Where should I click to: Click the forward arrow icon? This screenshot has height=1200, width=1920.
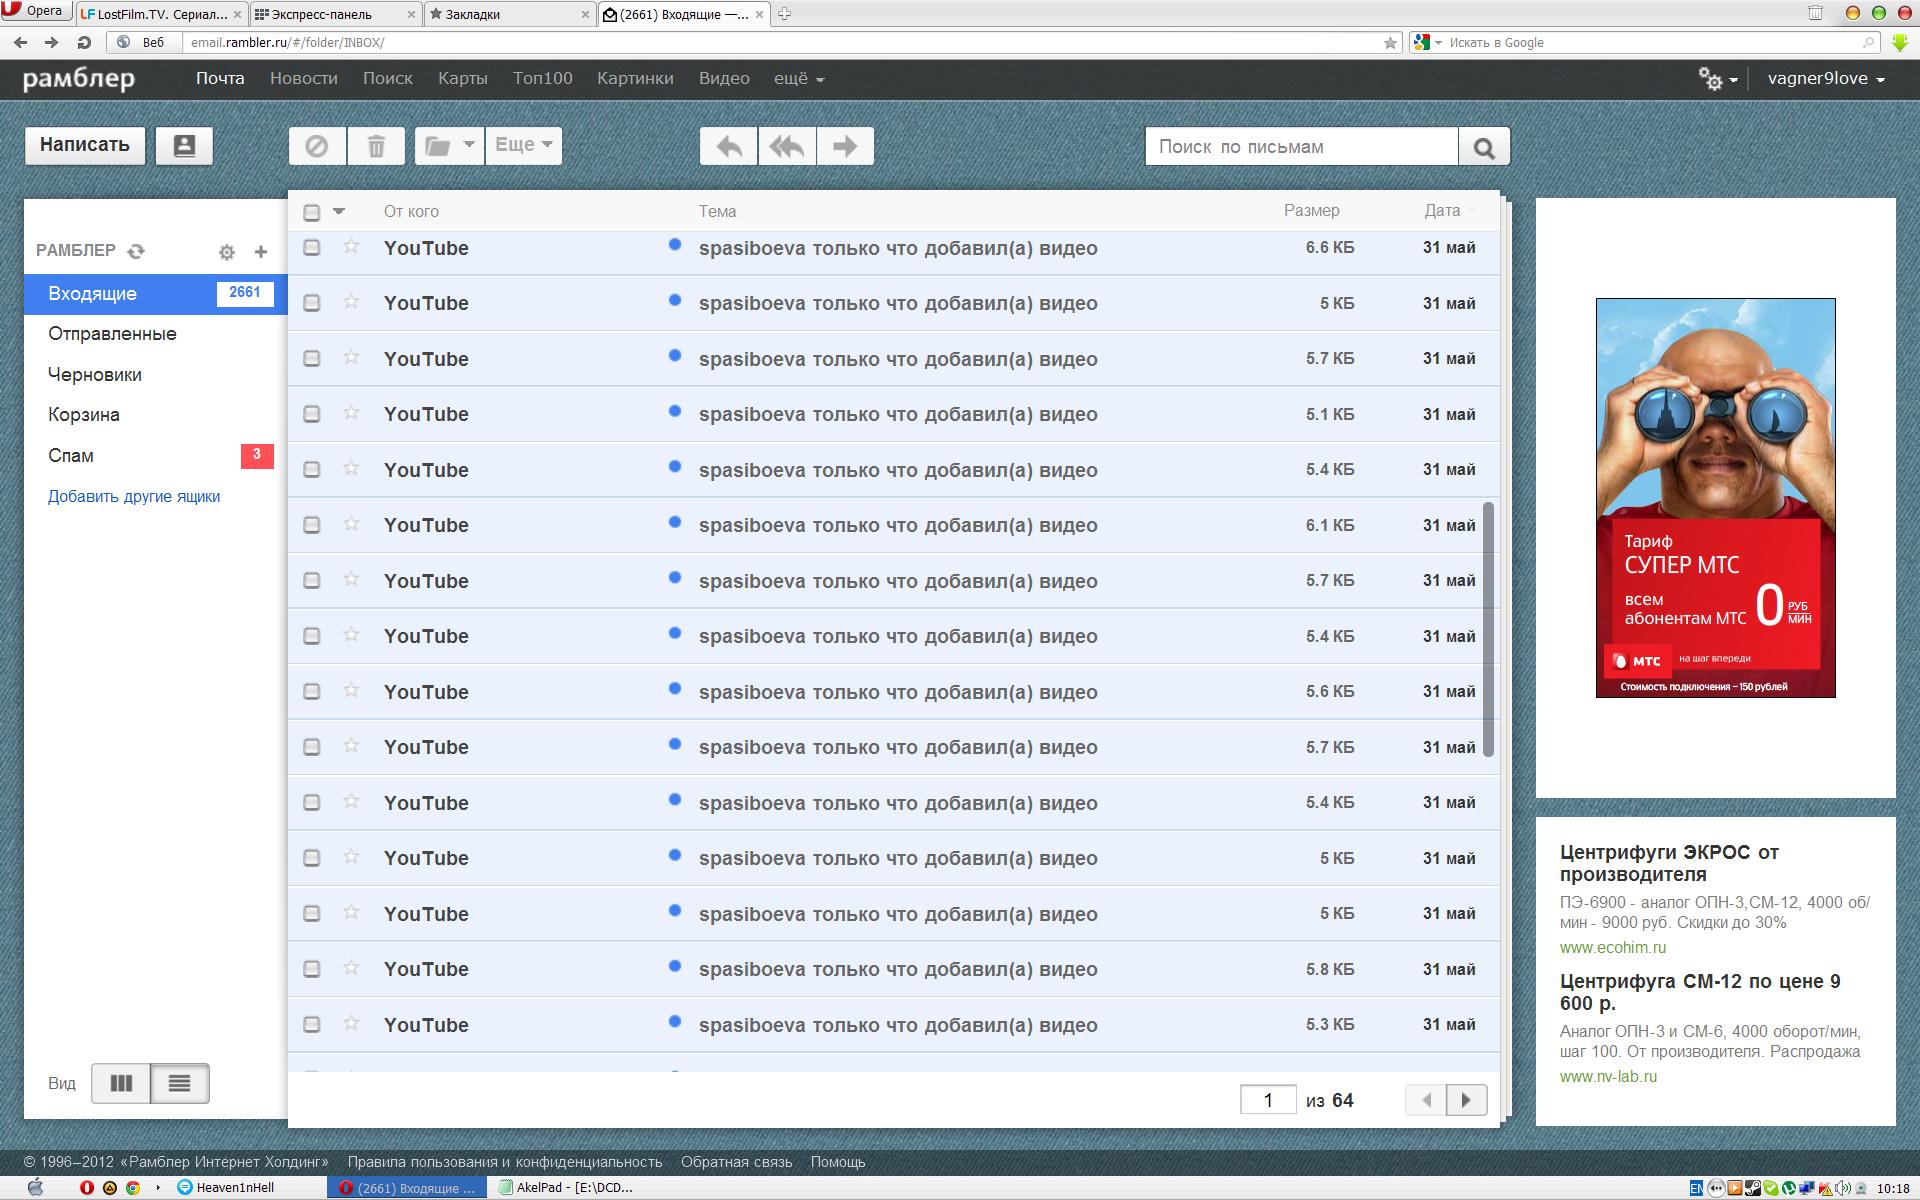click(845, 146)
